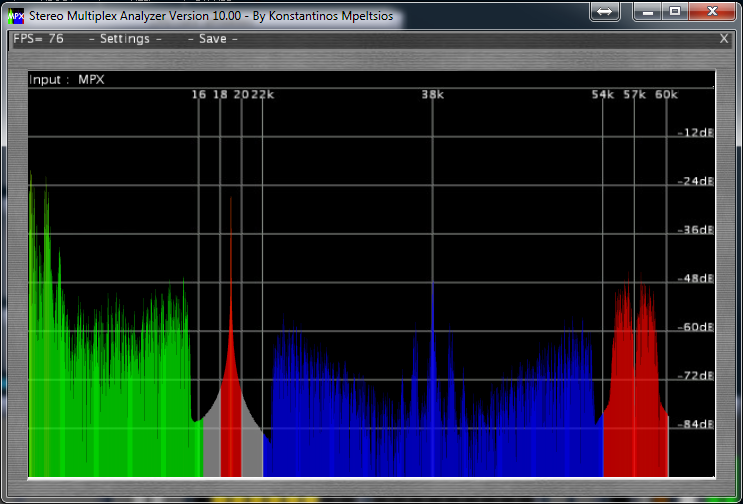The image size is (743, 504).
Task: Open the Settings menu
Action: [126, 39]
